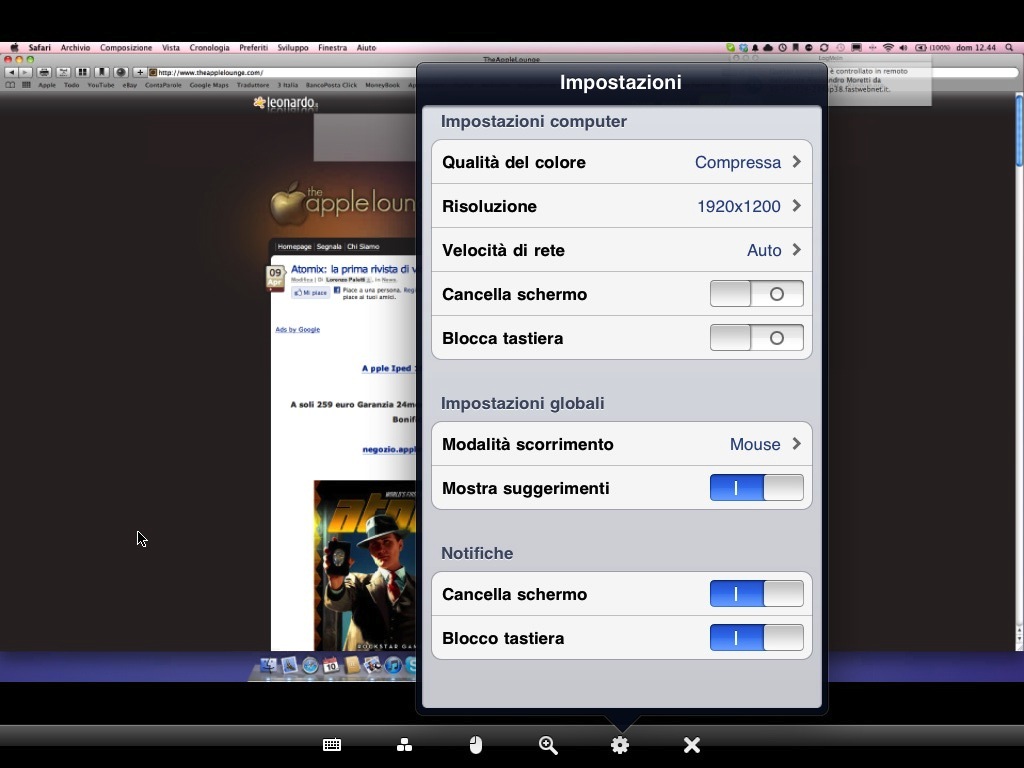Click the plus add-bookmark button
The image size is (1024, 768).
click(140, 72)
